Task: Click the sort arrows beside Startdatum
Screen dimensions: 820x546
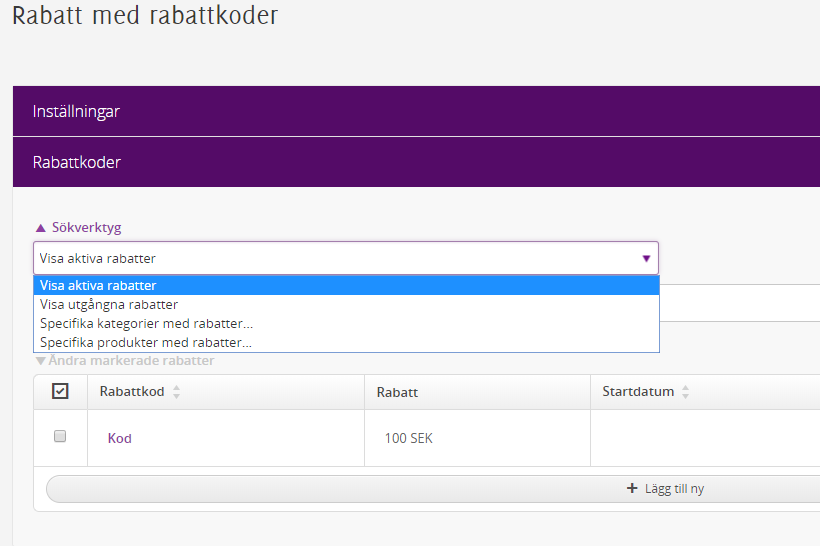Action: (x=685, y=392)
